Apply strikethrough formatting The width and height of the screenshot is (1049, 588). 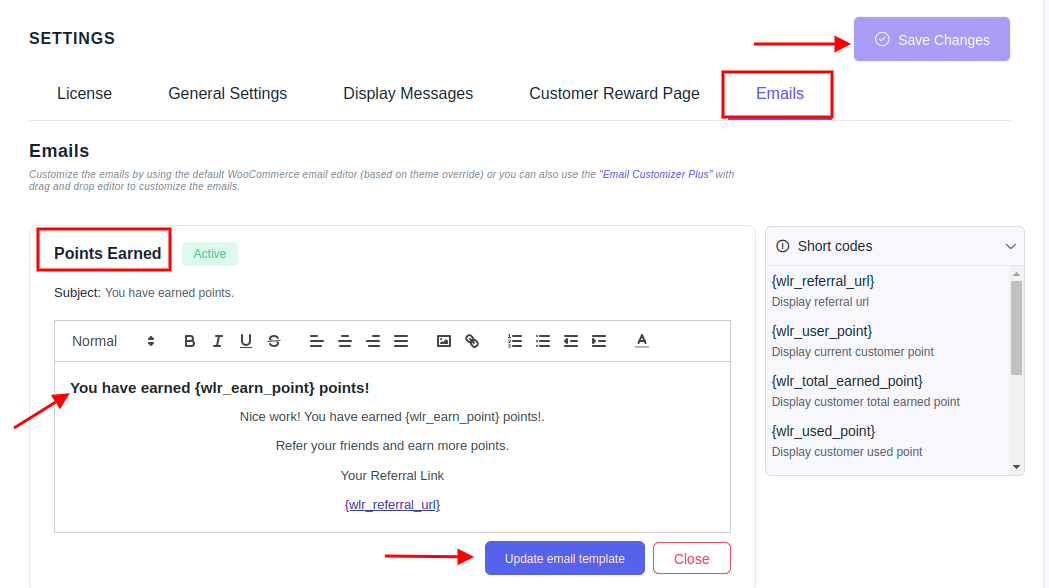tap(274, 341)
